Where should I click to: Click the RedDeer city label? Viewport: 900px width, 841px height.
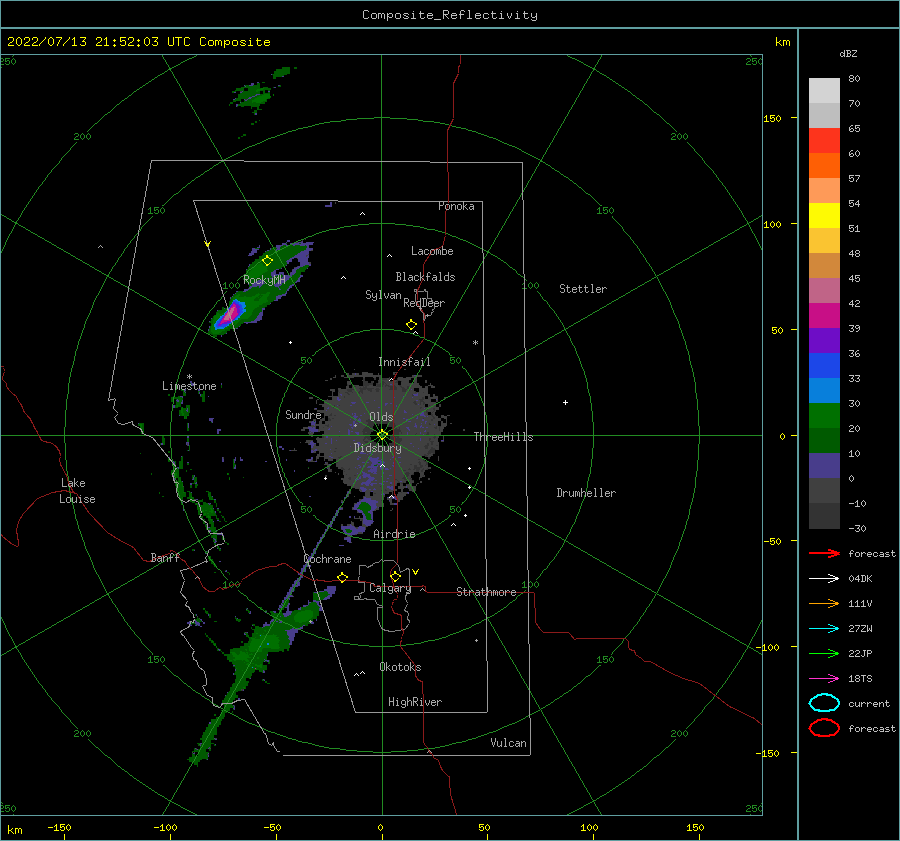[x=424, y=303]
